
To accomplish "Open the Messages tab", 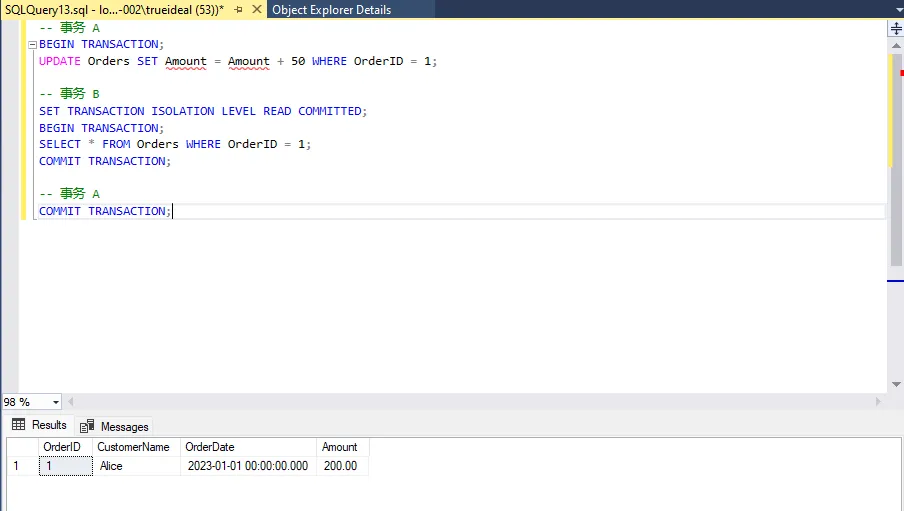I will click(x=115, y=426).
